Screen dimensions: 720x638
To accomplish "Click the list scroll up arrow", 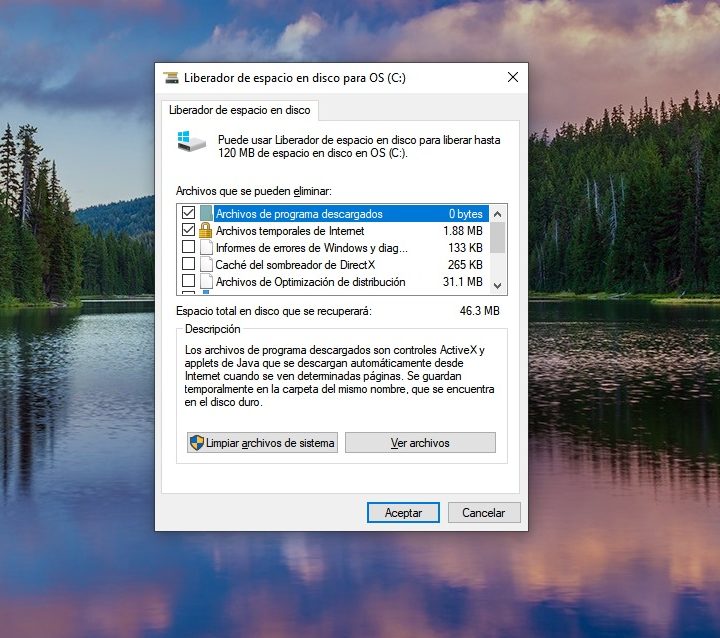I will tap(497, 214).
